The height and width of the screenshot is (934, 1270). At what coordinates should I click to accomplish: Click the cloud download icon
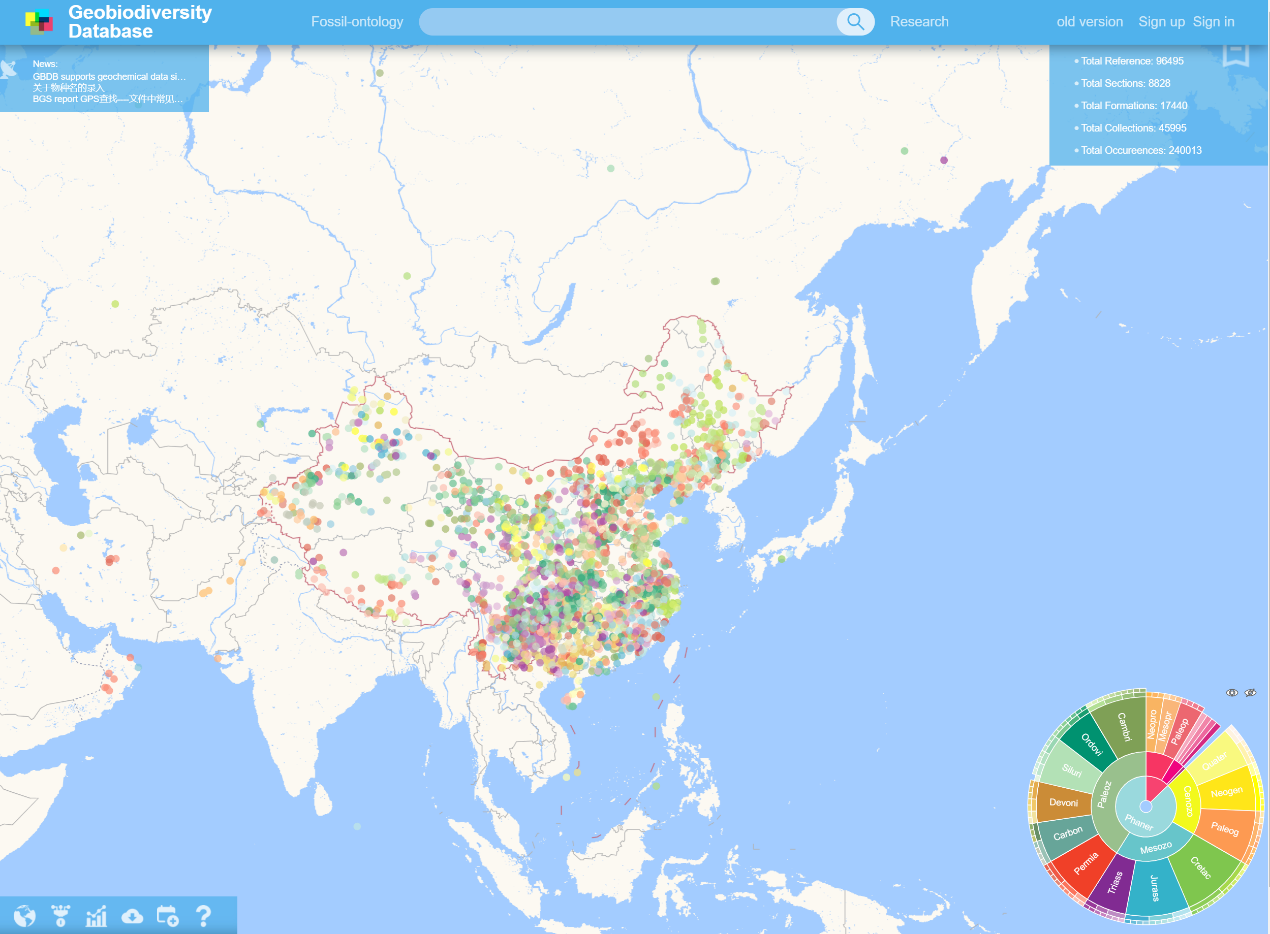pos(132,915)
